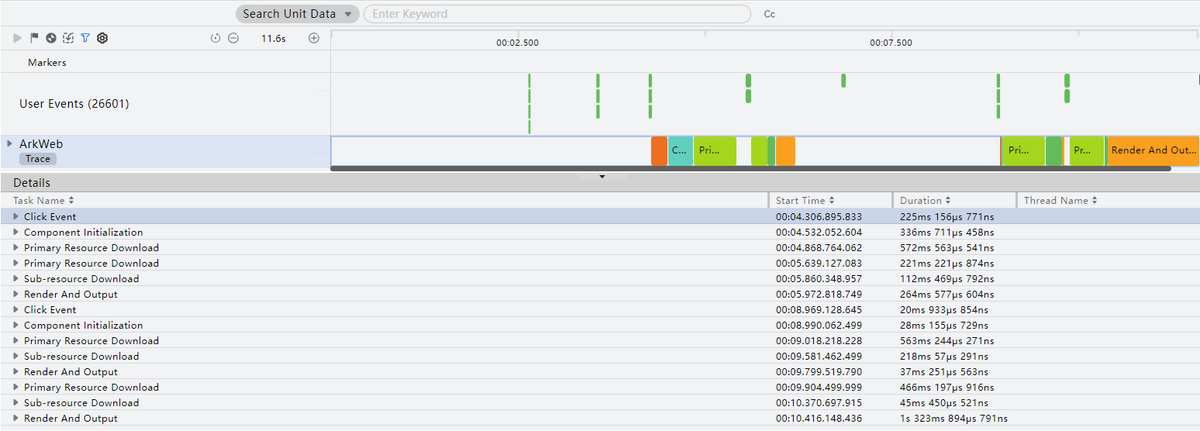The image size is (1200, 431).
Task: Zoom in the timeline with plus icon
Action: coord(313,38)
